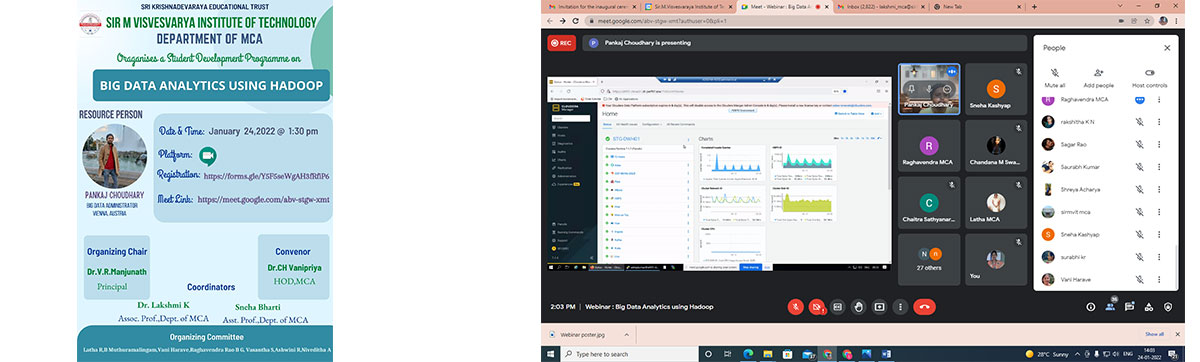Open more options for surabhi kr
This screenshot has height=362, width=1200.
click(x=1159, y=257)
